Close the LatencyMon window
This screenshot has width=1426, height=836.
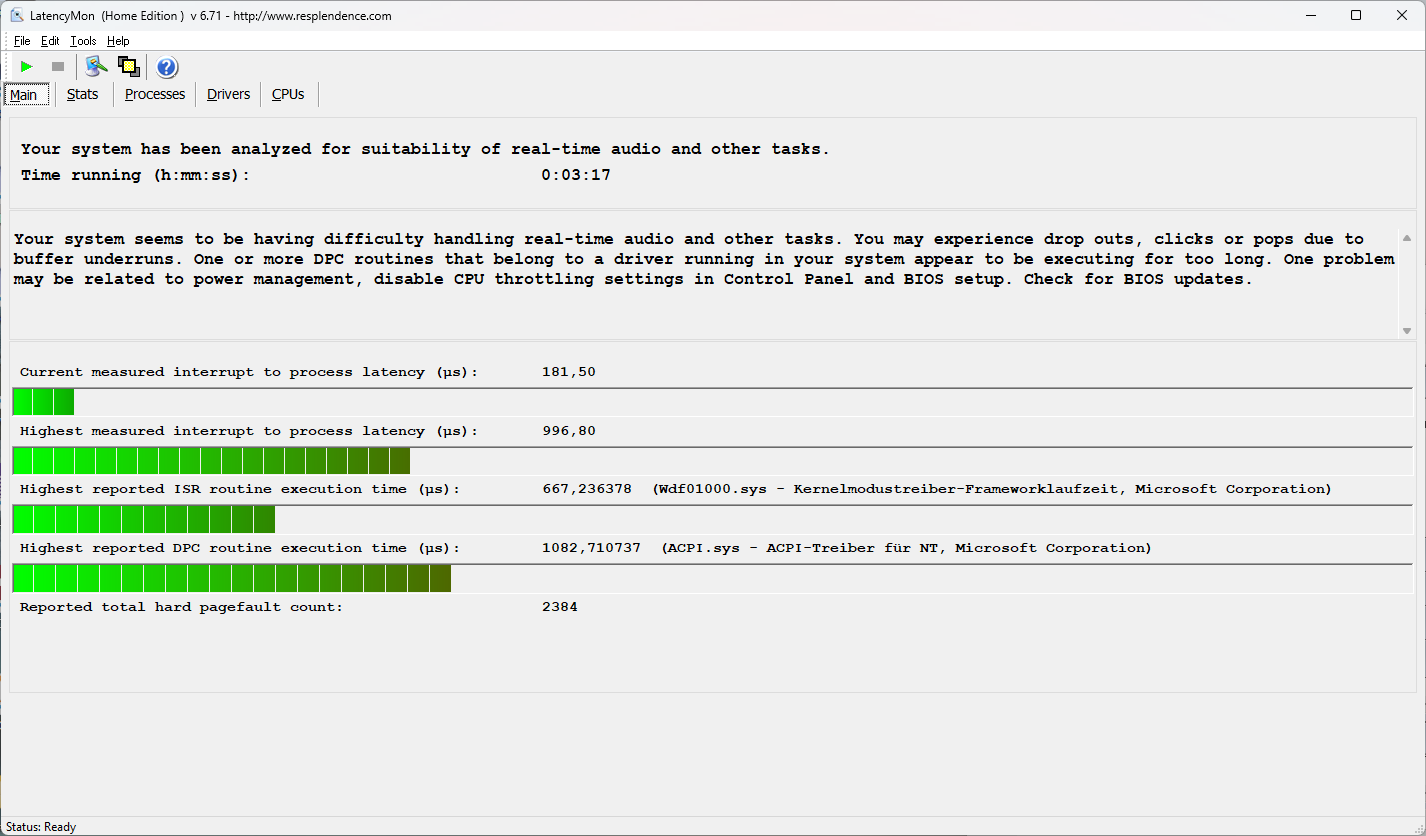[x=1402, y=15]
